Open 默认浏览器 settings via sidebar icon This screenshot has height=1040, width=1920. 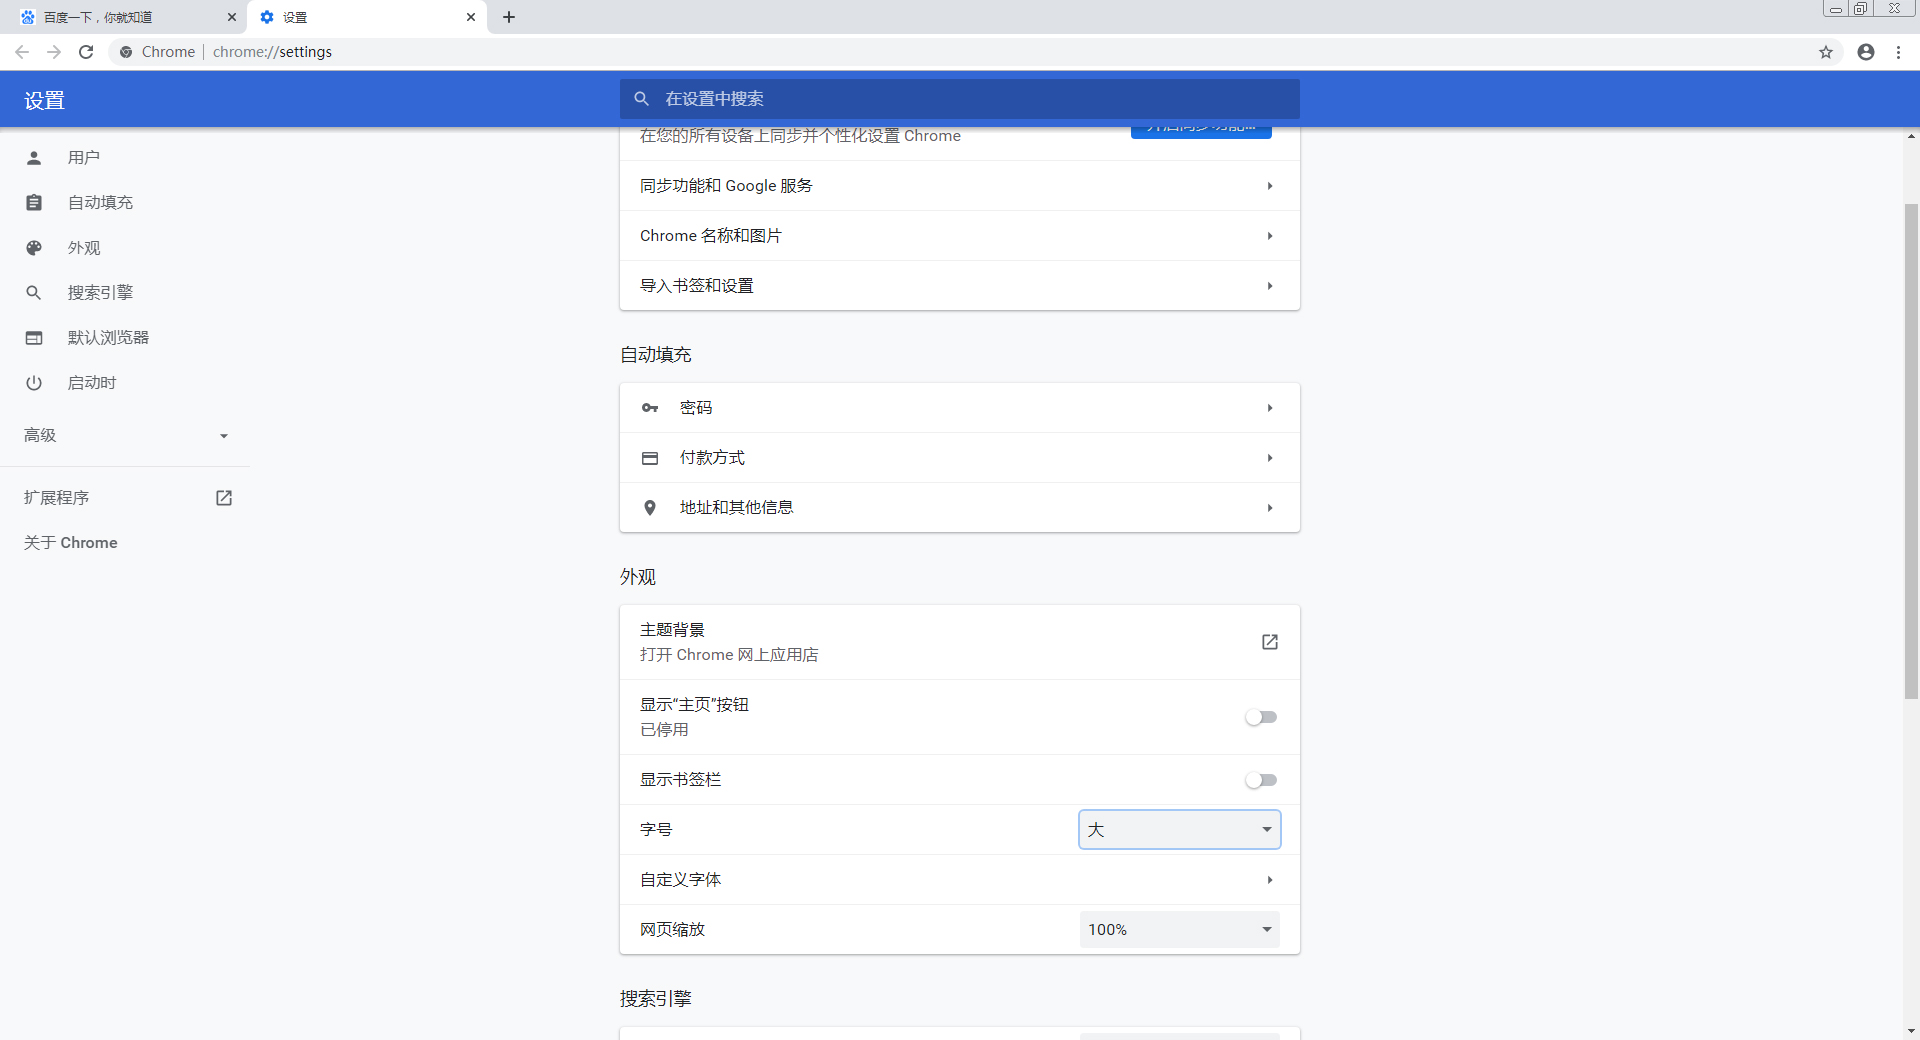pyautogui.click(x=33, y=337)
